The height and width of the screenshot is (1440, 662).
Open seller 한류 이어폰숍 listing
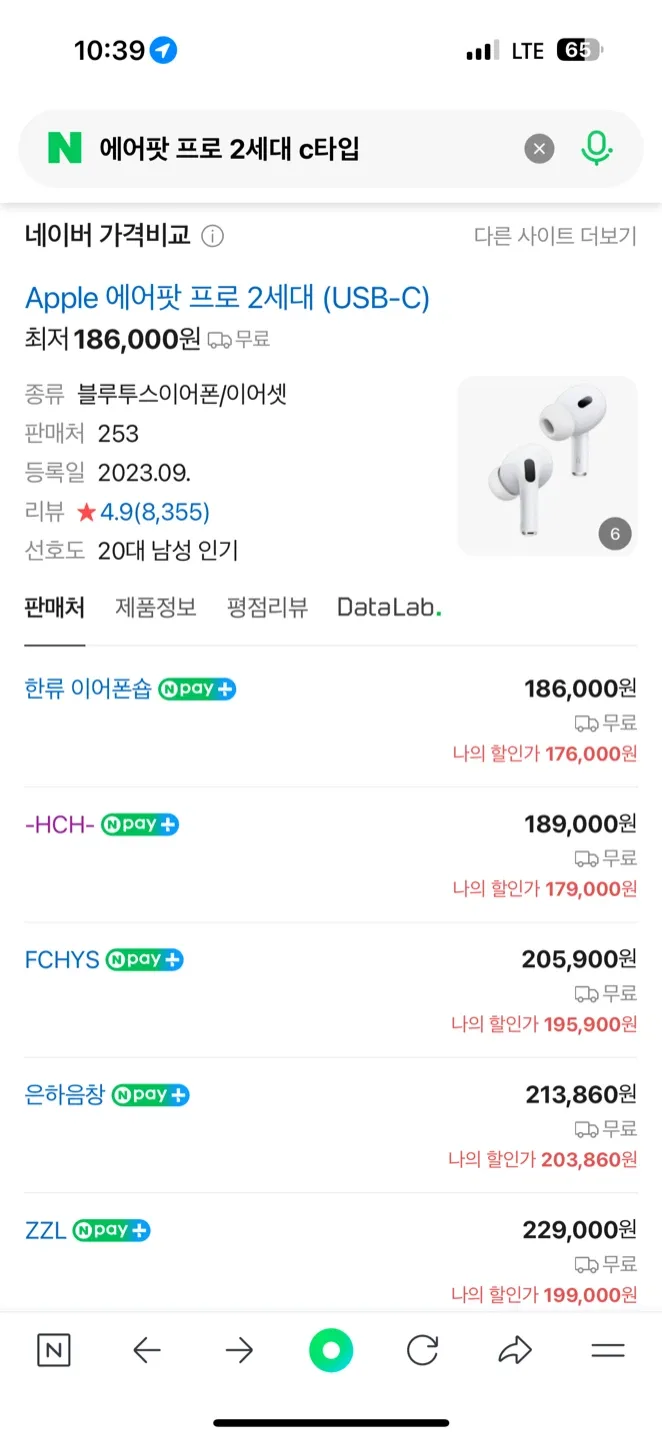88,689
